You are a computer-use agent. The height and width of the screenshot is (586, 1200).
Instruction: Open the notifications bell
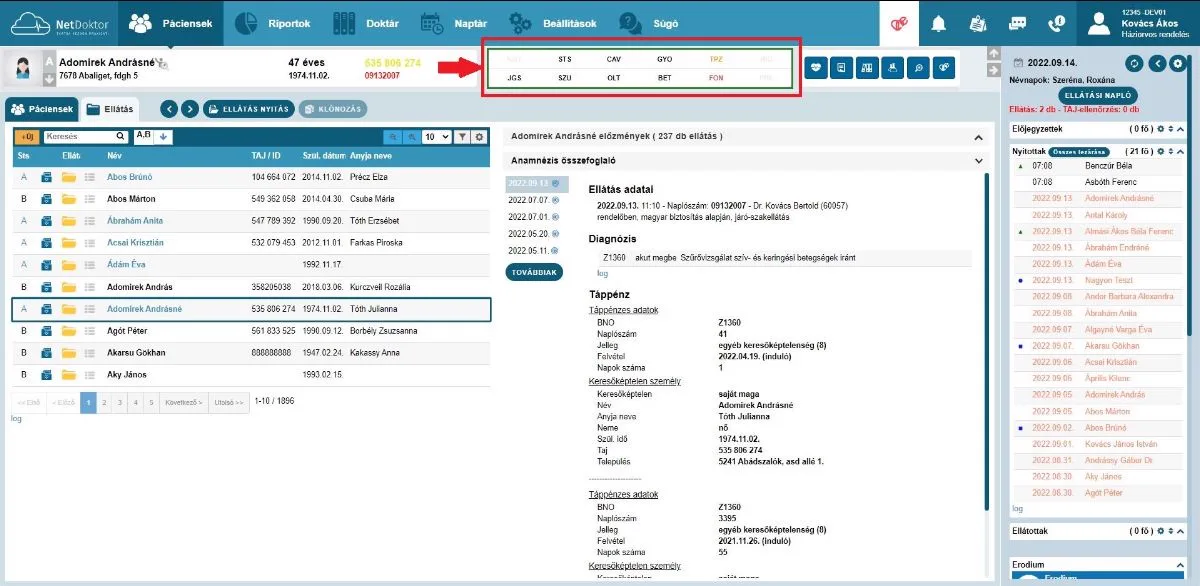[x=938, y=23]
